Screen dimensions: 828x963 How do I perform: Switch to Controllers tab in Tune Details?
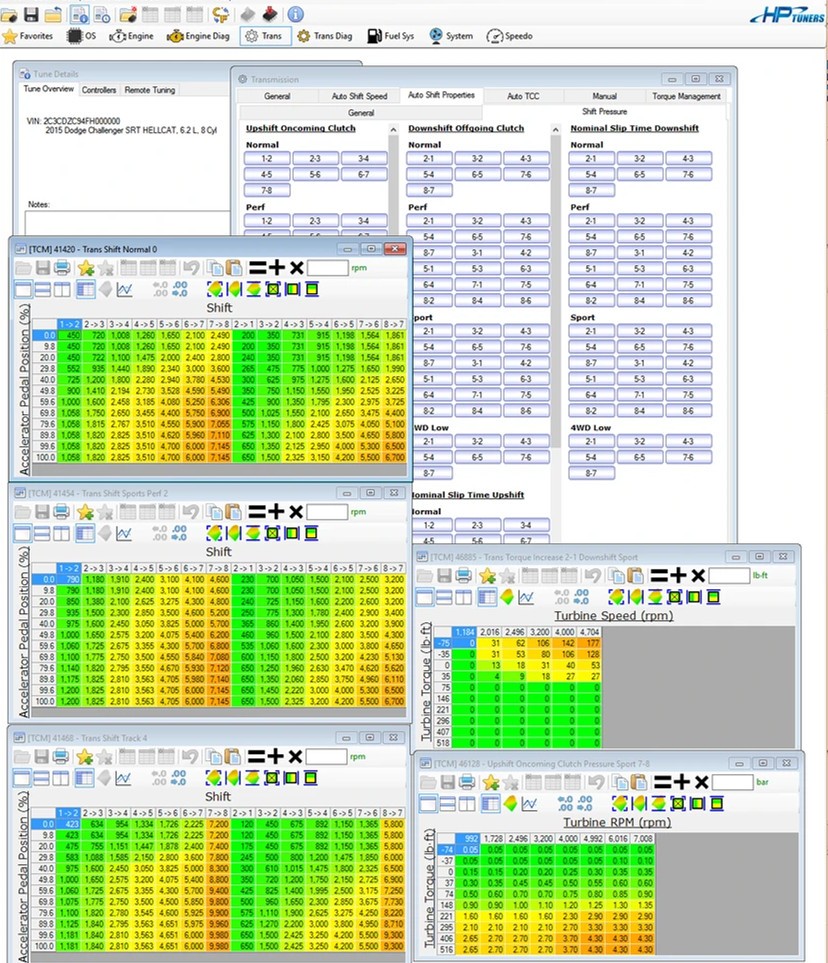pos(99,90)
